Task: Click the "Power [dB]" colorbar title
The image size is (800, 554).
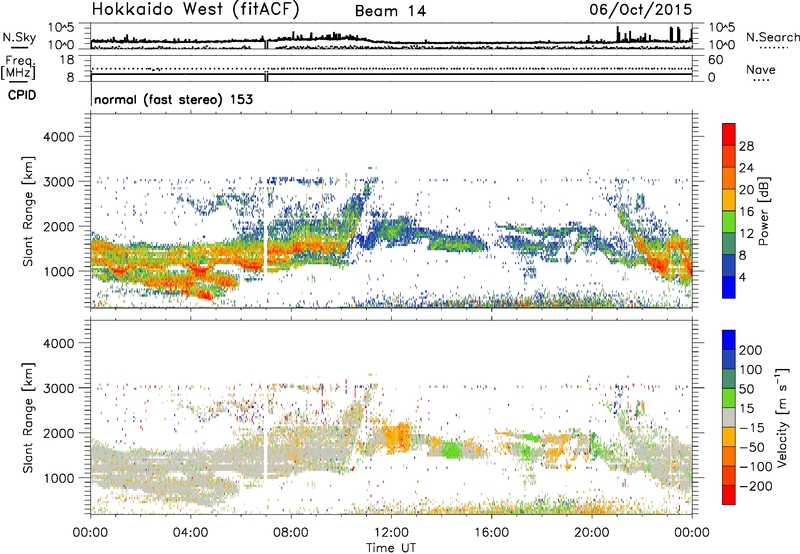Action: click(x=763, y=211)
